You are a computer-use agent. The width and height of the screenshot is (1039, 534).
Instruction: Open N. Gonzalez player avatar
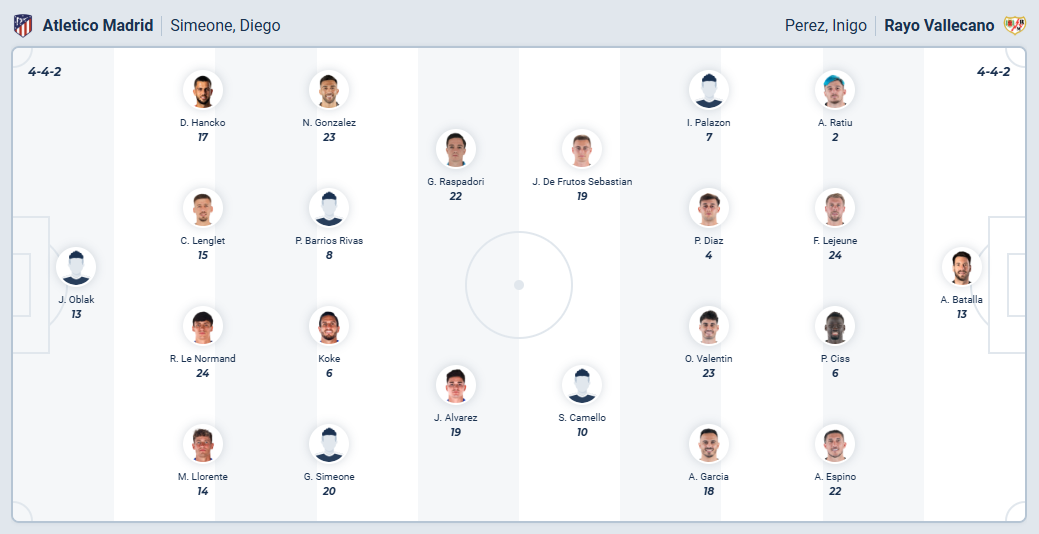click(329, 90)
